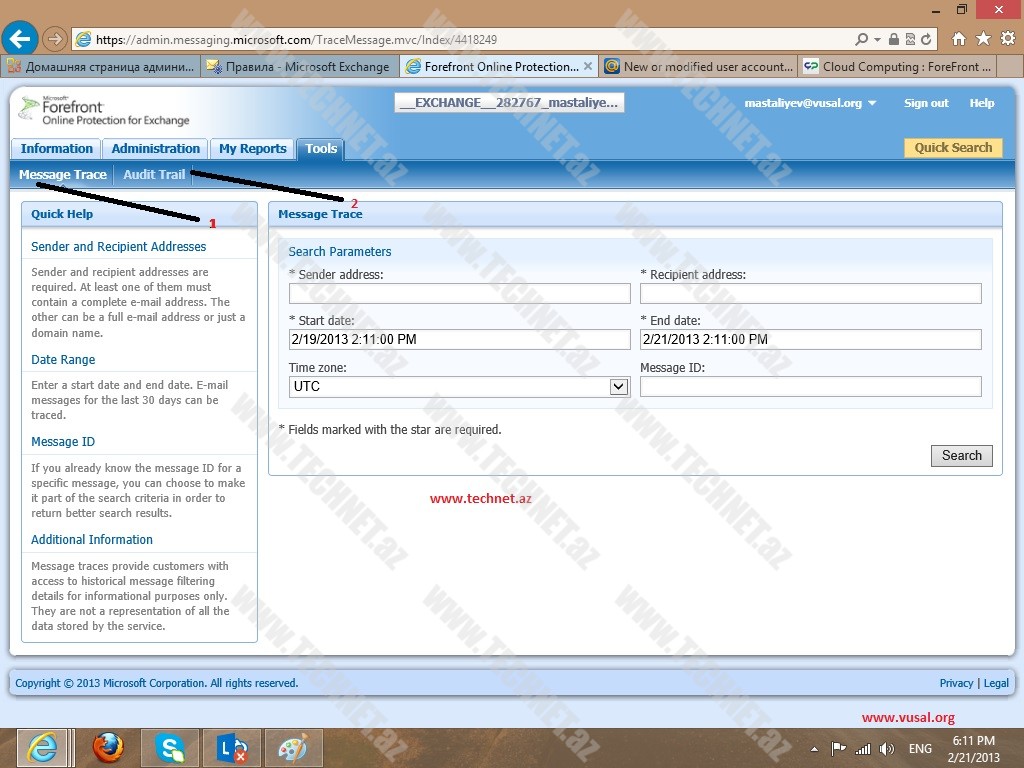The image size is (1024, 768).
Task: Open Lync from the taskbar
Action: pyautogui.click(x=231, y=748)
